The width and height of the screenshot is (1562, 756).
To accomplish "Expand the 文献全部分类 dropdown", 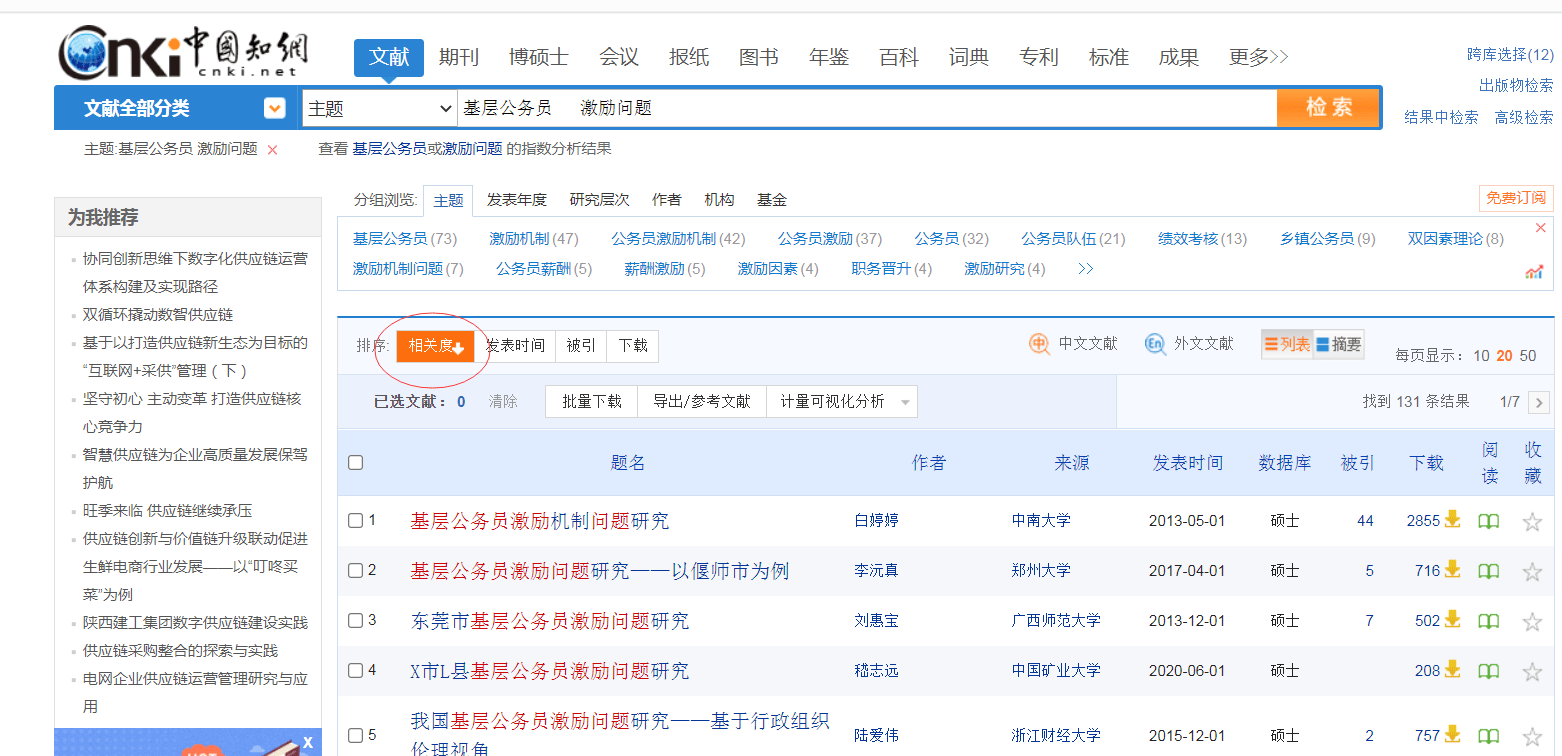I will click(x=274, y=107).
